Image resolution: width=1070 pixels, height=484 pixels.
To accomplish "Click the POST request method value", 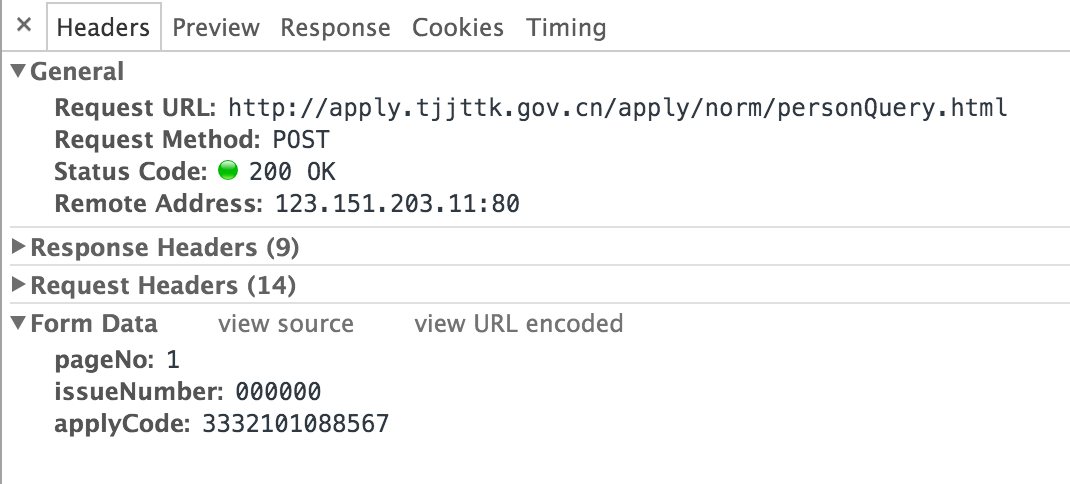I will (x=300, y=139).
